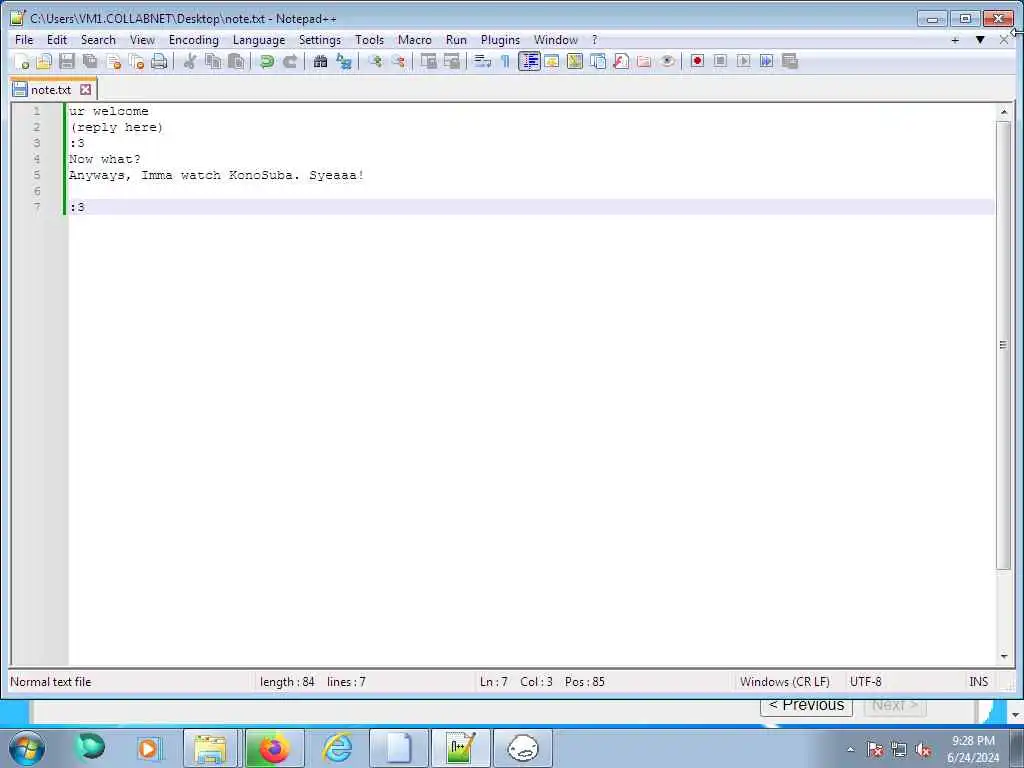Open the Windows Start menu
This screenshot has width=1024, height=768.
click(27, 748)
